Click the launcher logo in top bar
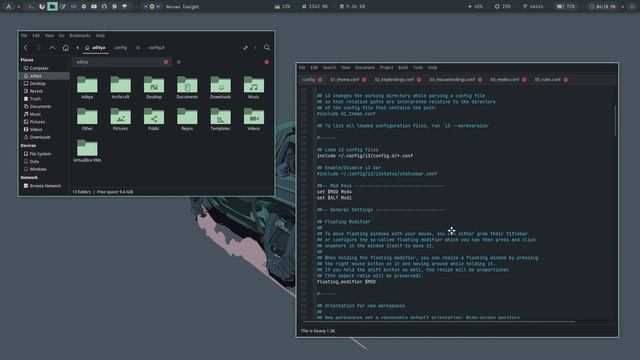 tap(9, 7)
